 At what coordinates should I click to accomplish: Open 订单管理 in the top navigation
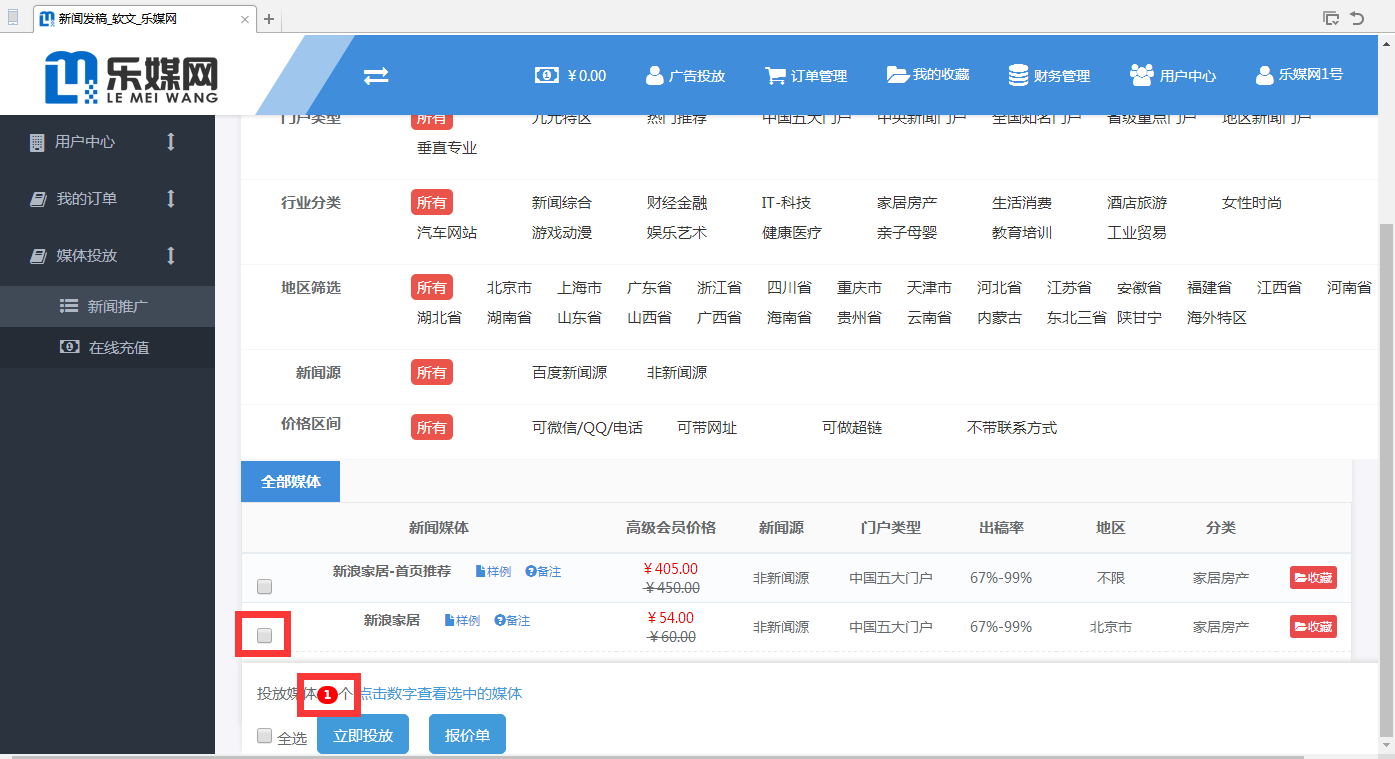[806, 75]
